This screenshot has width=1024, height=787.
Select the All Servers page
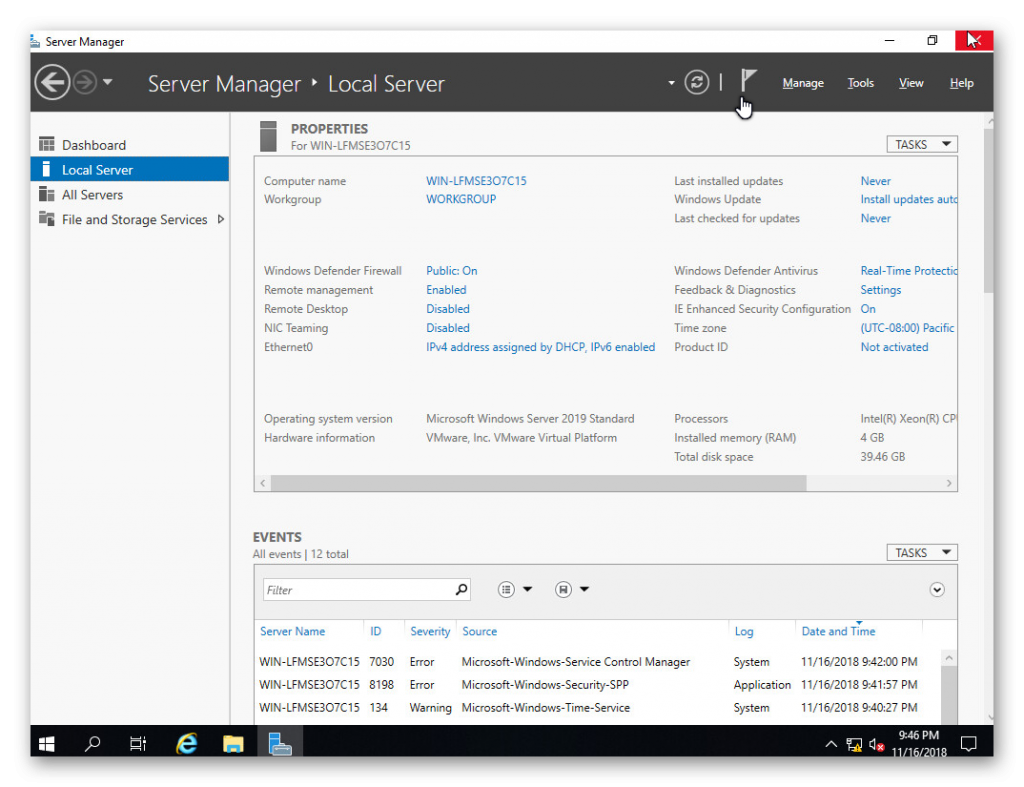92,194
